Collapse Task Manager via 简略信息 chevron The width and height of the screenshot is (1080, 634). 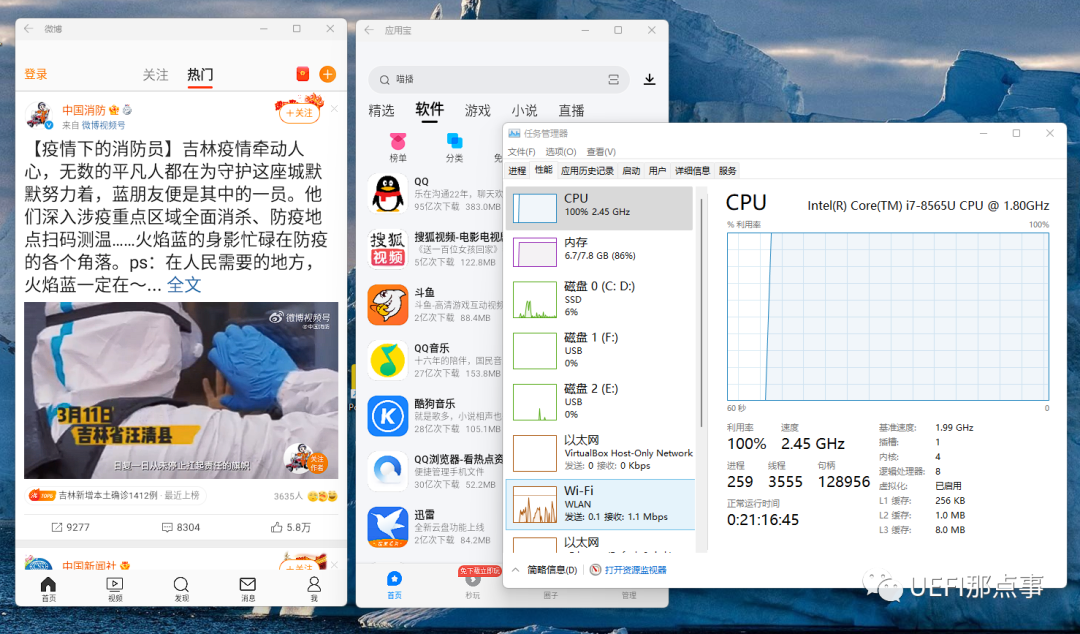click(x=517, y=570)
